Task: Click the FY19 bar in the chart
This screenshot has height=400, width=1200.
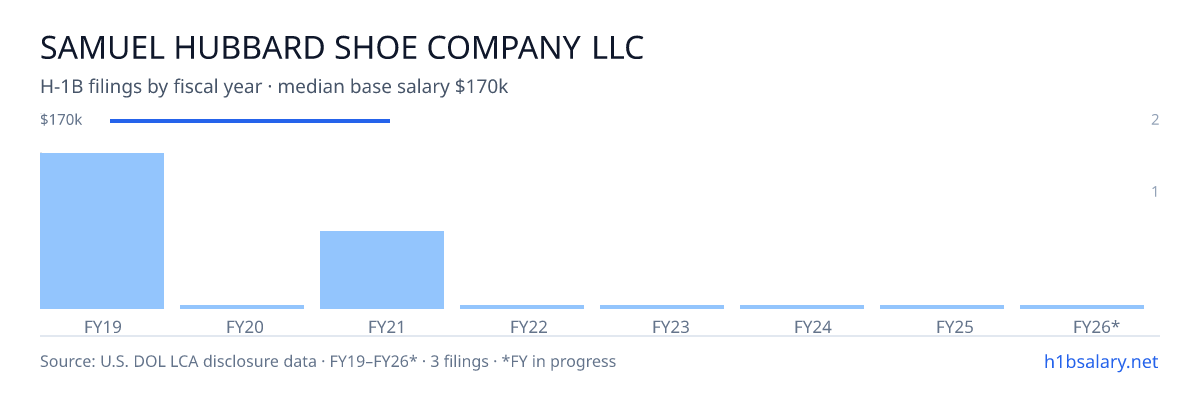Action: click(102, 231)
